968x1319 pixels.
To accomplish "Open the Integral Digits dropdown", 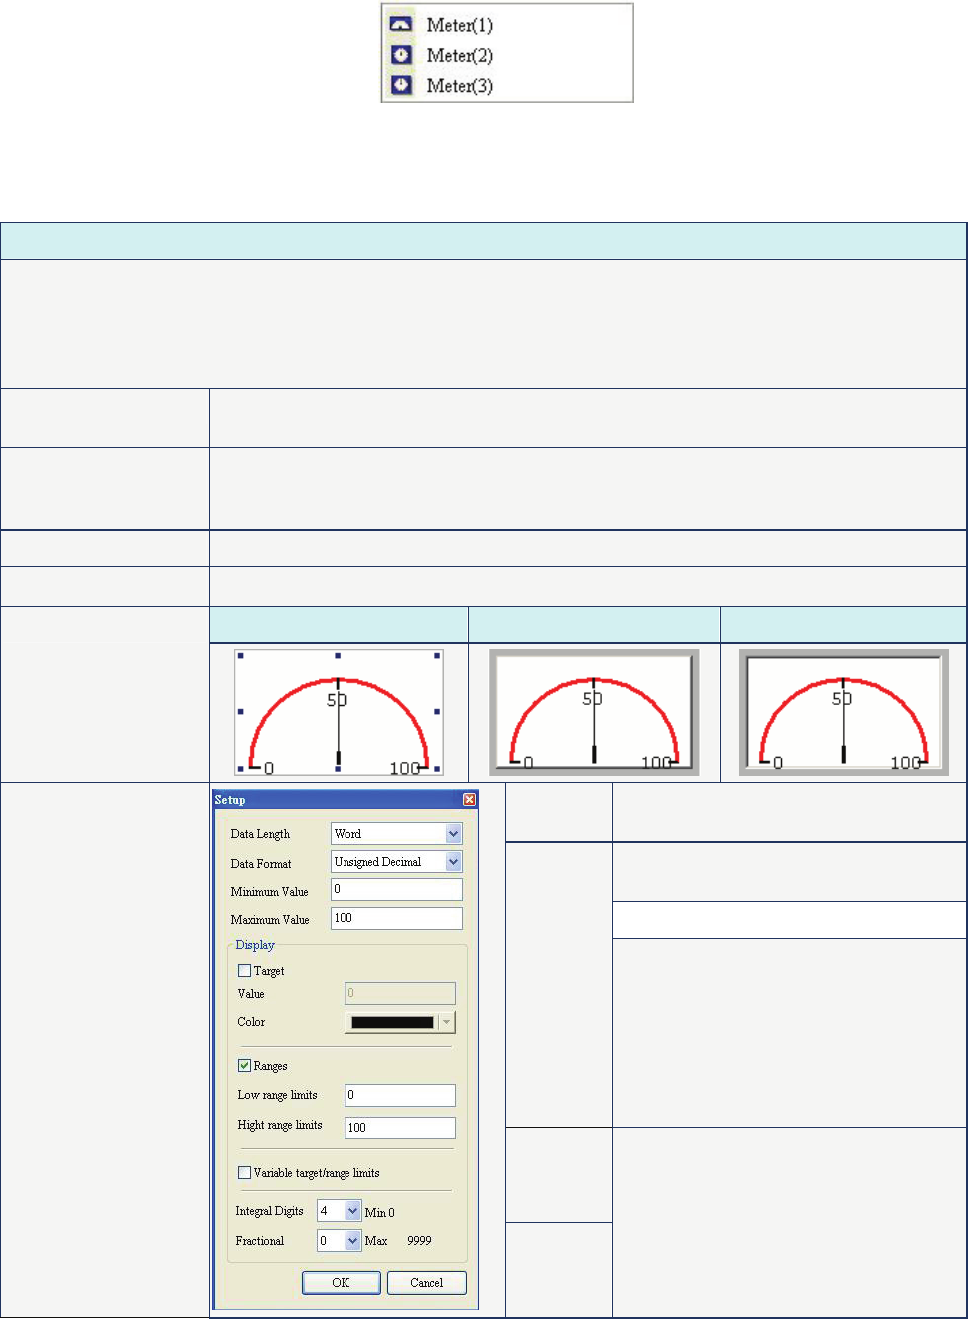I will click(352, 1211).
